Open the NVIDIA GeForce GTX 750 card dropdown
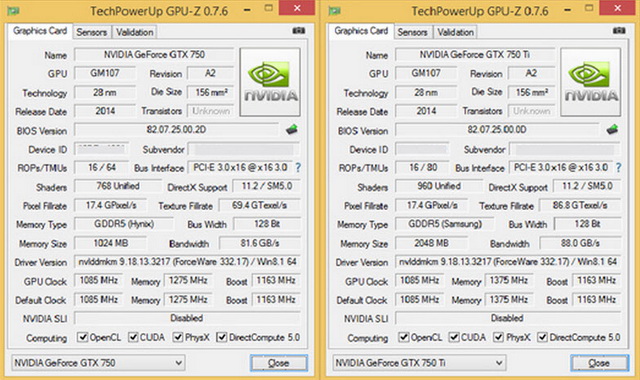Screen dimensions: 640x380 pyautogui.click(x=98, y=362)
